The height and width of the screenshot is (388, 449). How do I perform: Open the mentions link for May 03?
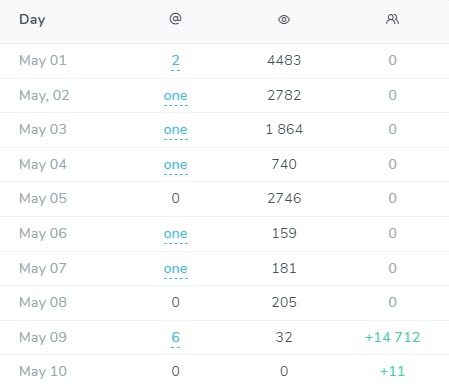point(176,130)
